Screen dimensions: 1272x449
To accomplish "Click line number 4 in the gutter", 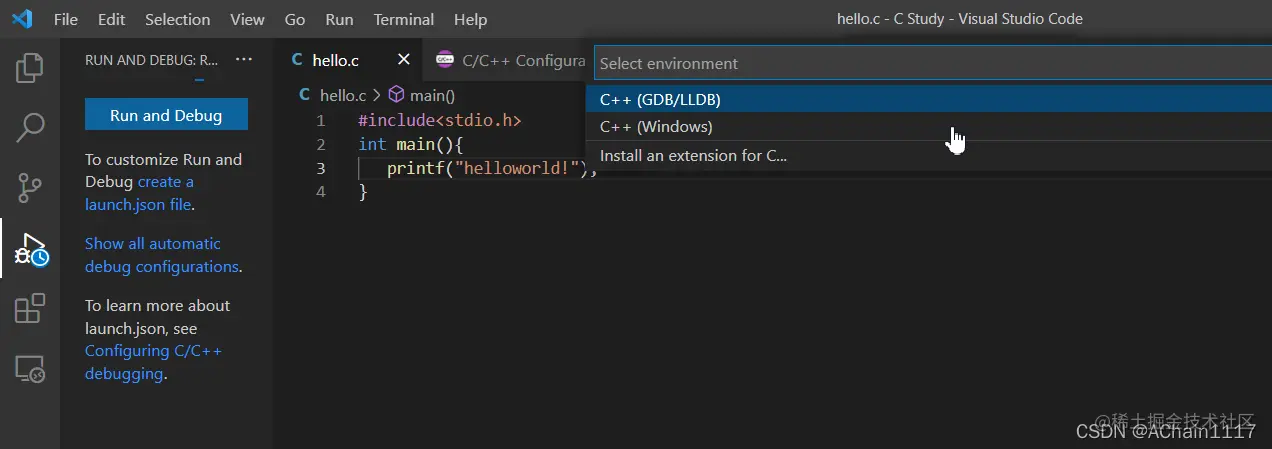I will click(320, 192).
